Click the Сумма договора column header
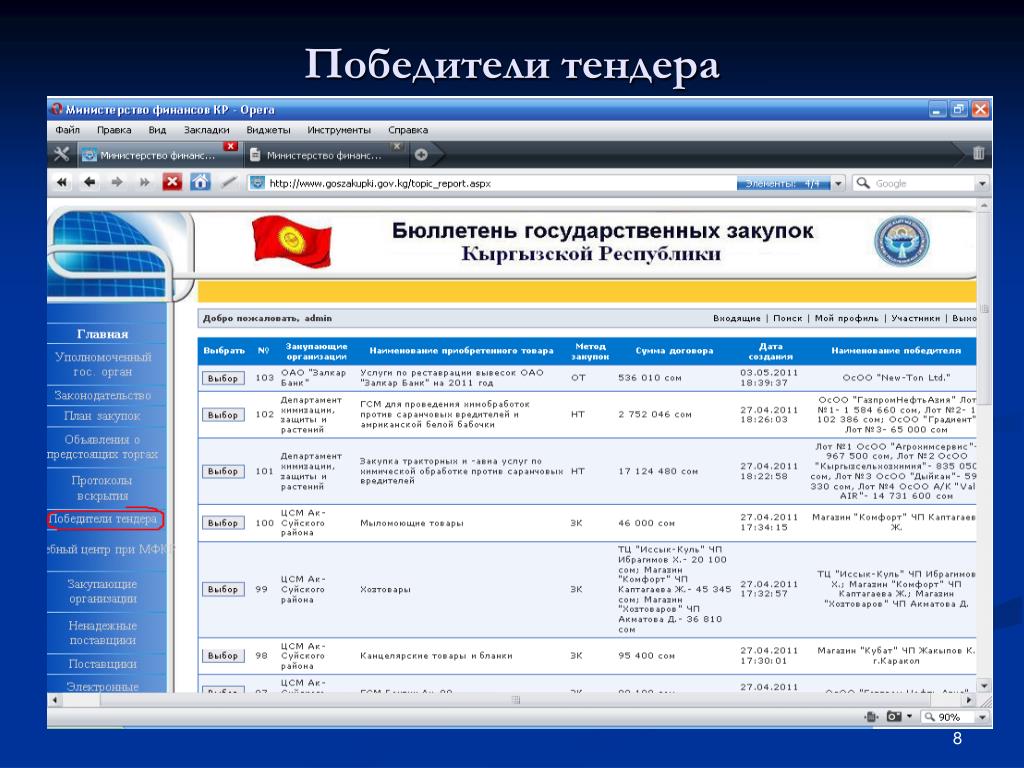This screenshot has width=1024, height=768. [x=674, y=351]
